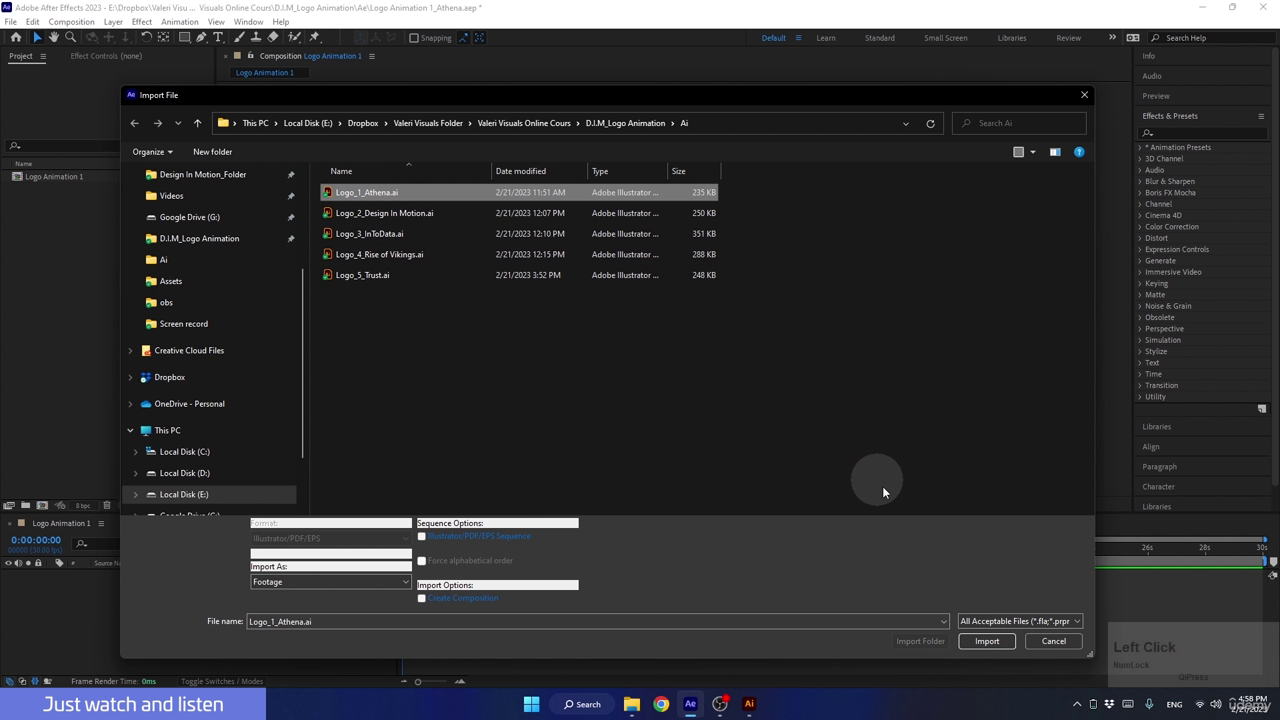The width and height of the screenshot is (1280, 720).
Task: Select the Zoom magnifier tool
Action: tap(71, 38)
